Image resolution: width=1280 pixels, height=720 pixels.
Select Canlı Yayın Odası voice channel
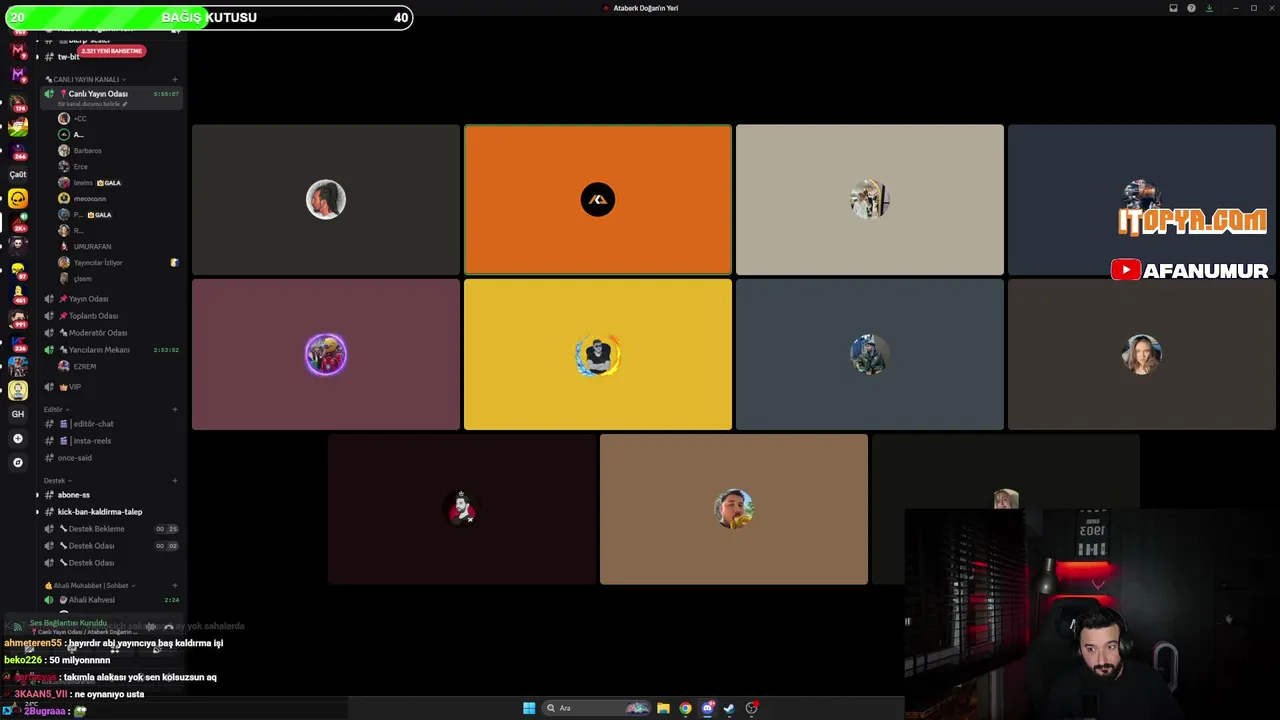(x=111, y=97)
